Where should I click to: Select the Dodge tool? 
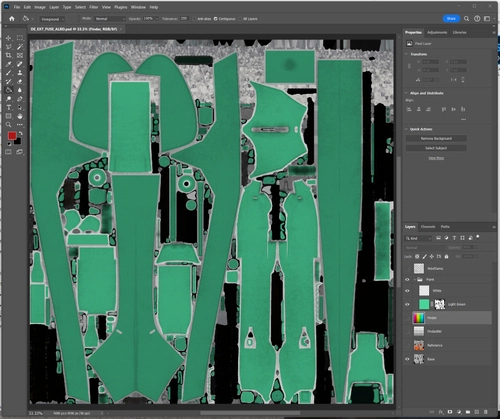coord(9,99)
